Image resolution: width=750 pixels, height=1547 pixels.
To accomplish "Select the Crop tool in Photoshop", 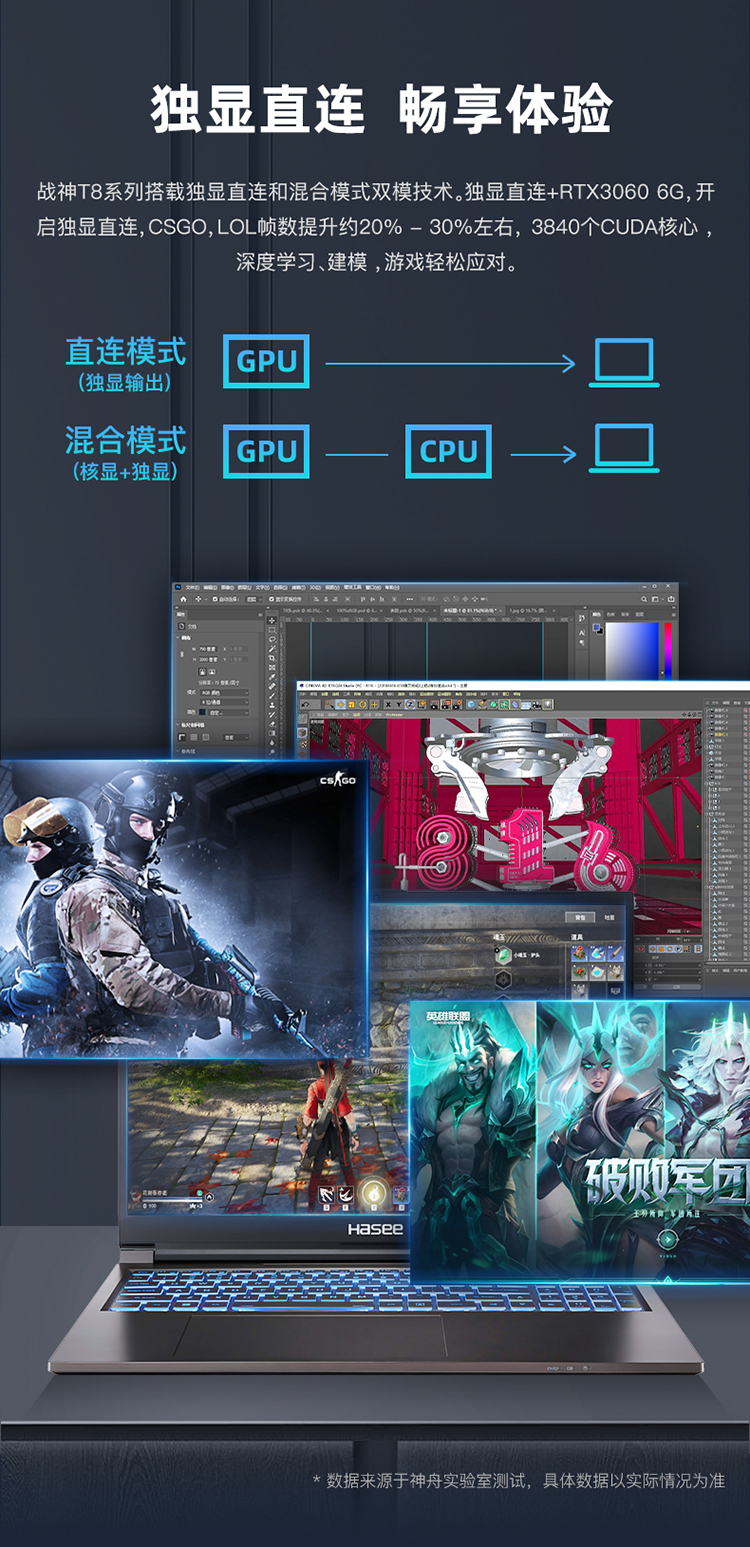I will (272, 658).
